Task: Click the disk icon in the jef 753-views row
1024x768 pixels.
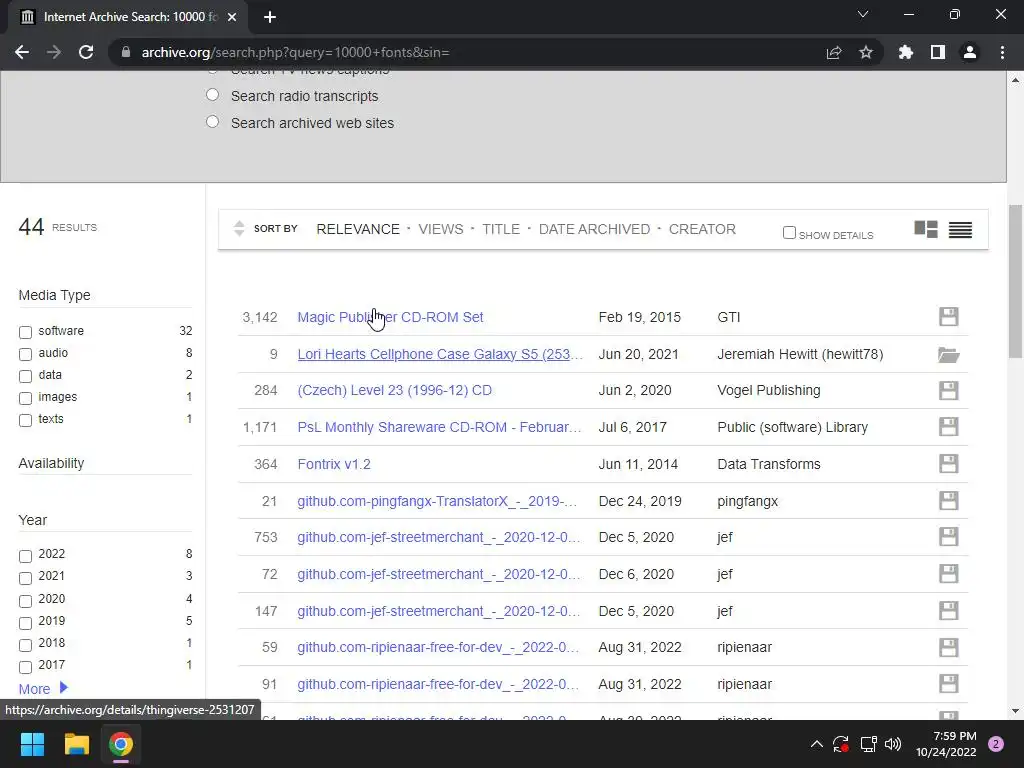Action: [x=948, y=537]
